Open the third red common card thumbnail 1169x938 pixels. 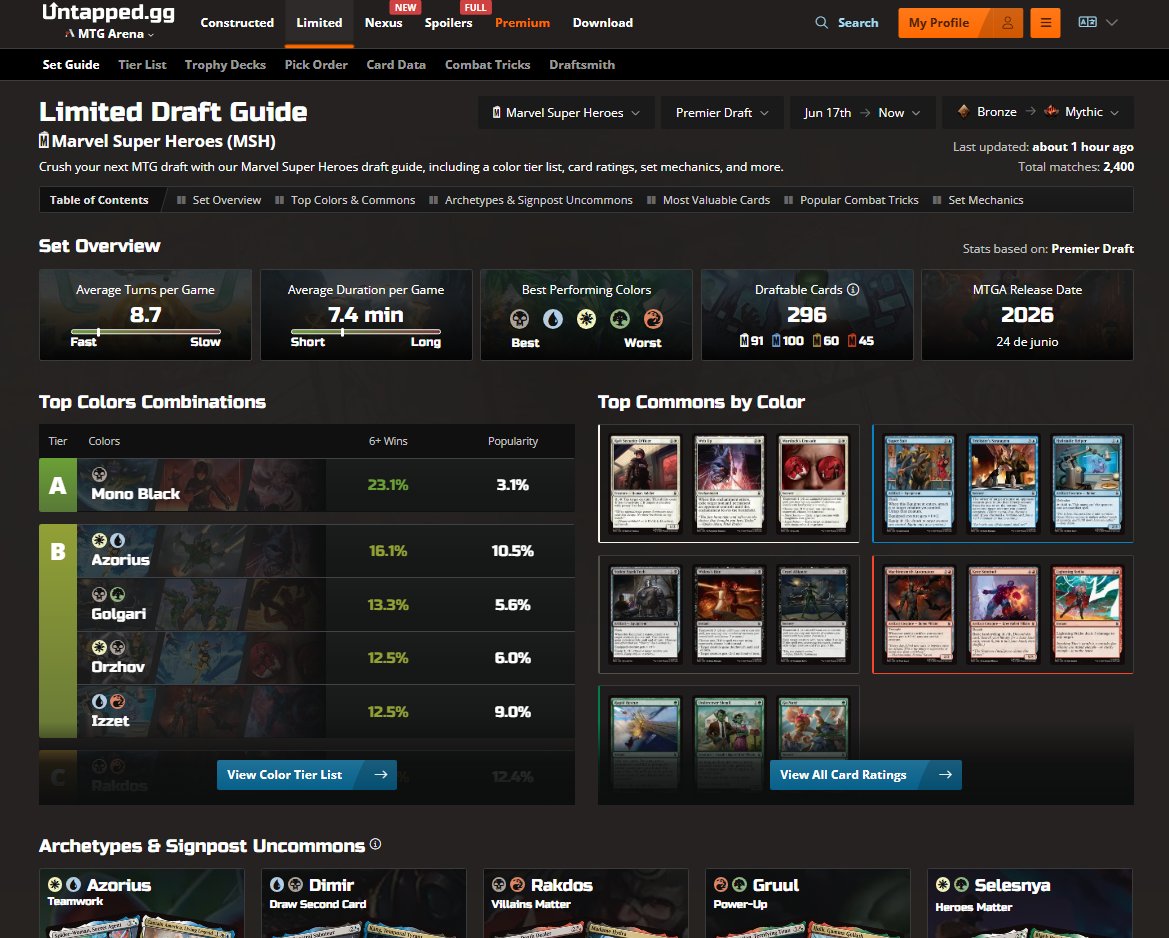[x=1087, y=614]
